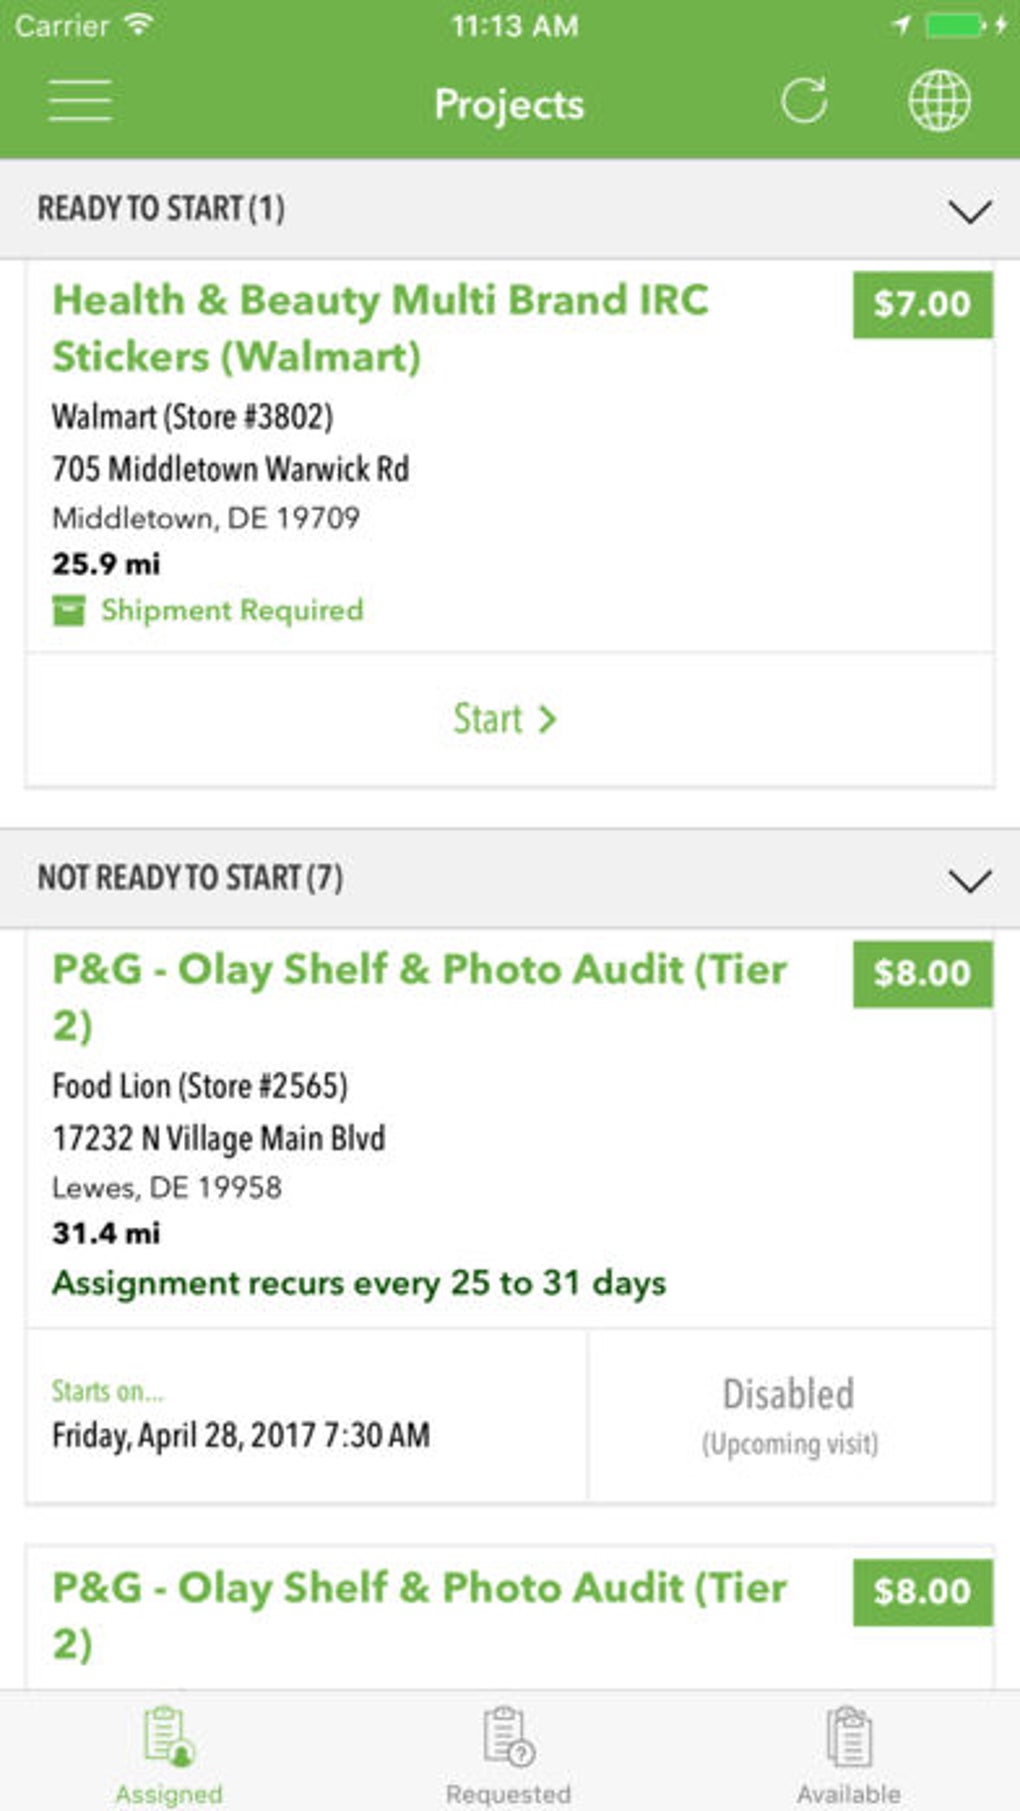Open the globe map view icon
Screen dimensions: 1020x1811
(x=938, y=101)
